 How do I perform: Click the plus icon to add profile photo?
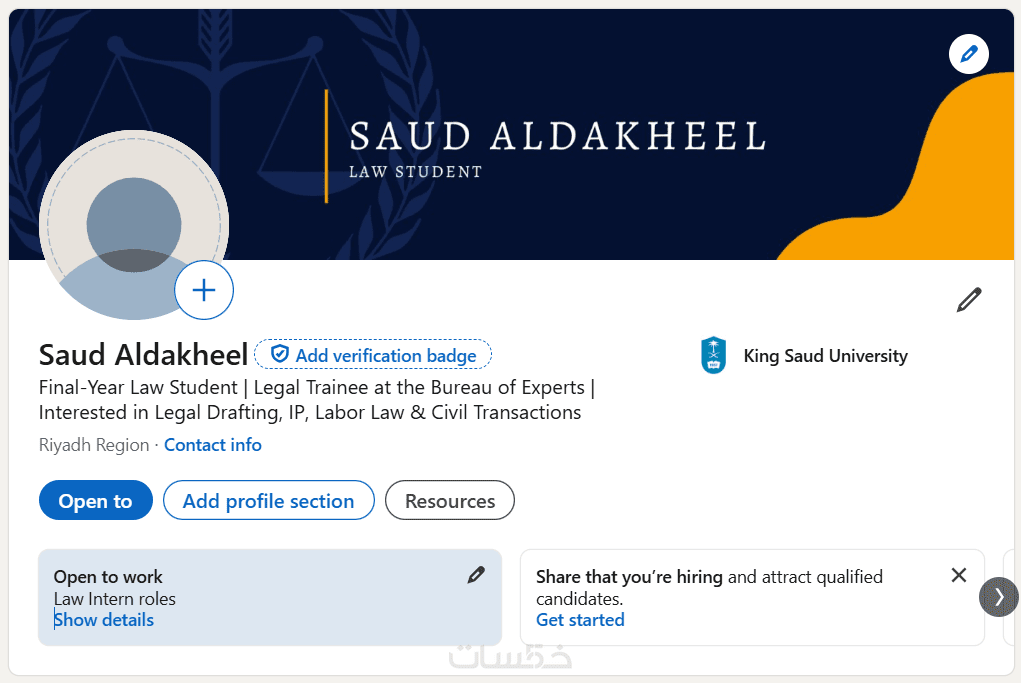coord(204,291)
